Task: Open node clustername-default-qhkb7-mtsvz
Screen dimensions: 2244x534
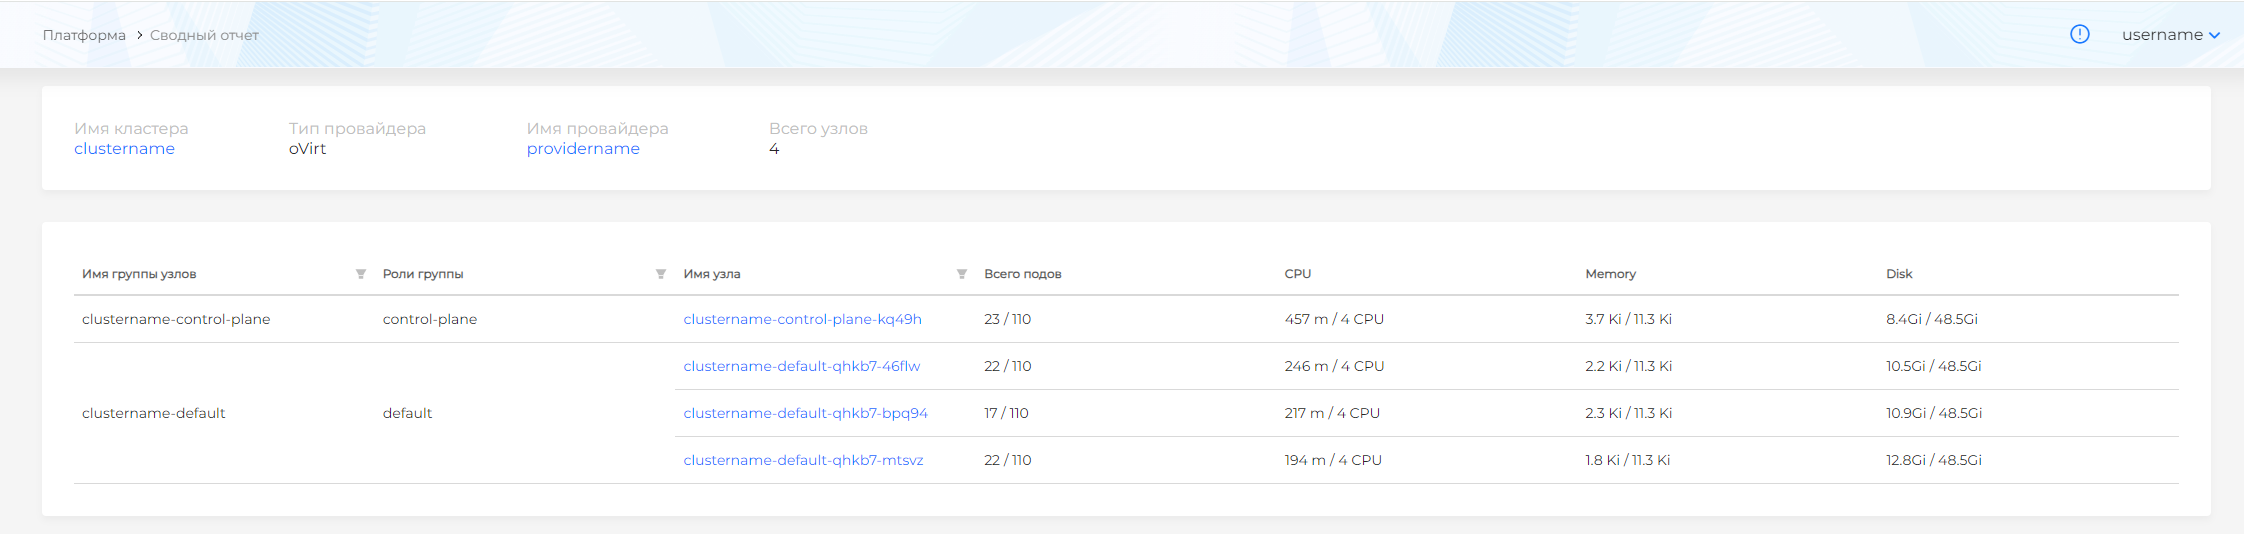Action: (803, 460)
